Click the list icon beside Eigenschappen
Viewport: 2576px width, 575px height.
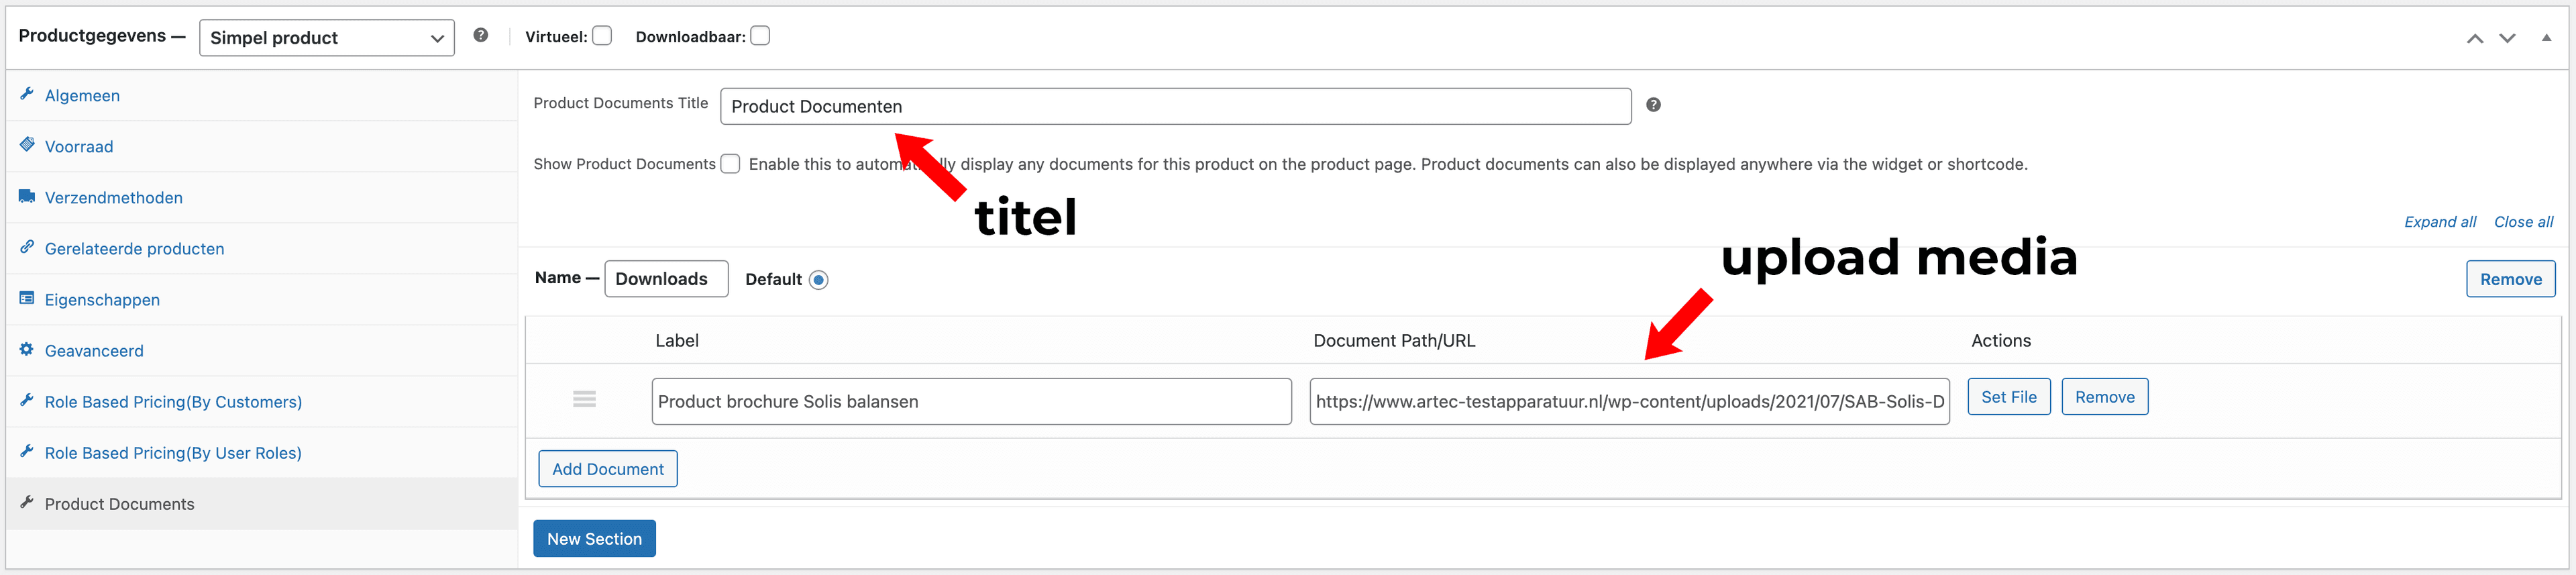click(x=27, y=298)
